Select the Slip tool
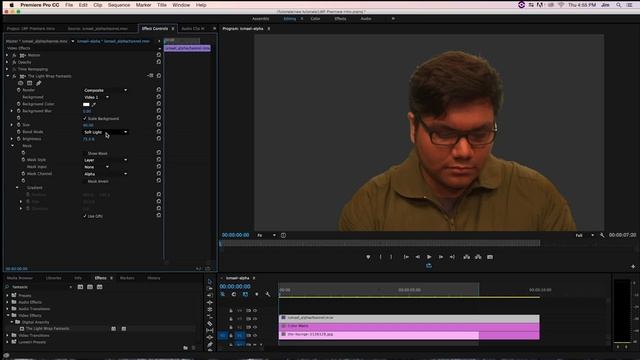 click(x=210, y=330)
